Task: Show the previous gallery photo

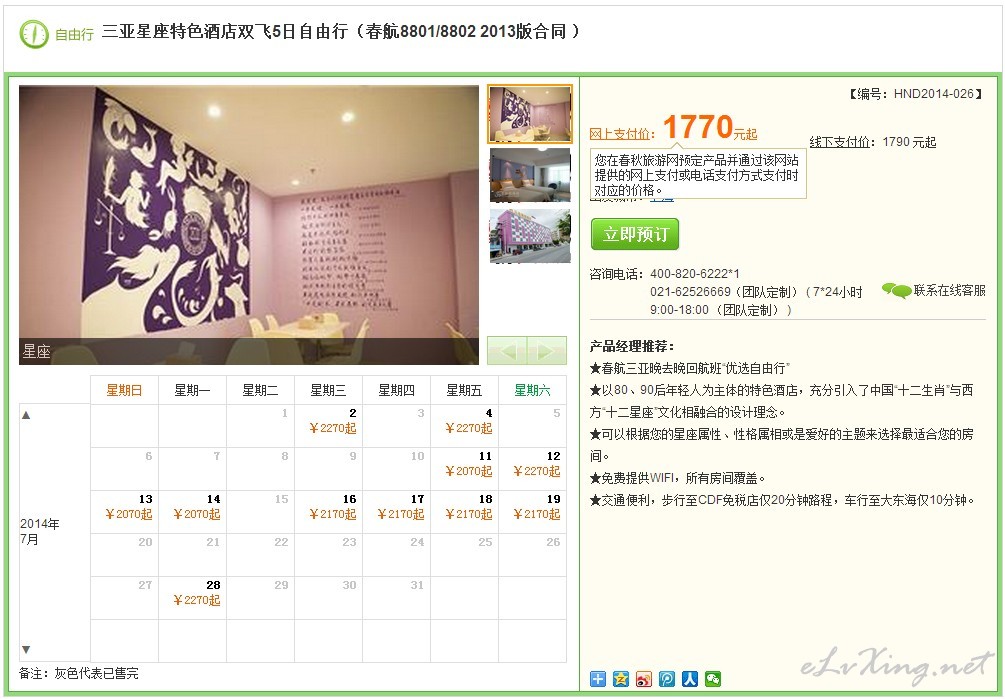Action: [x=507, y=350]
